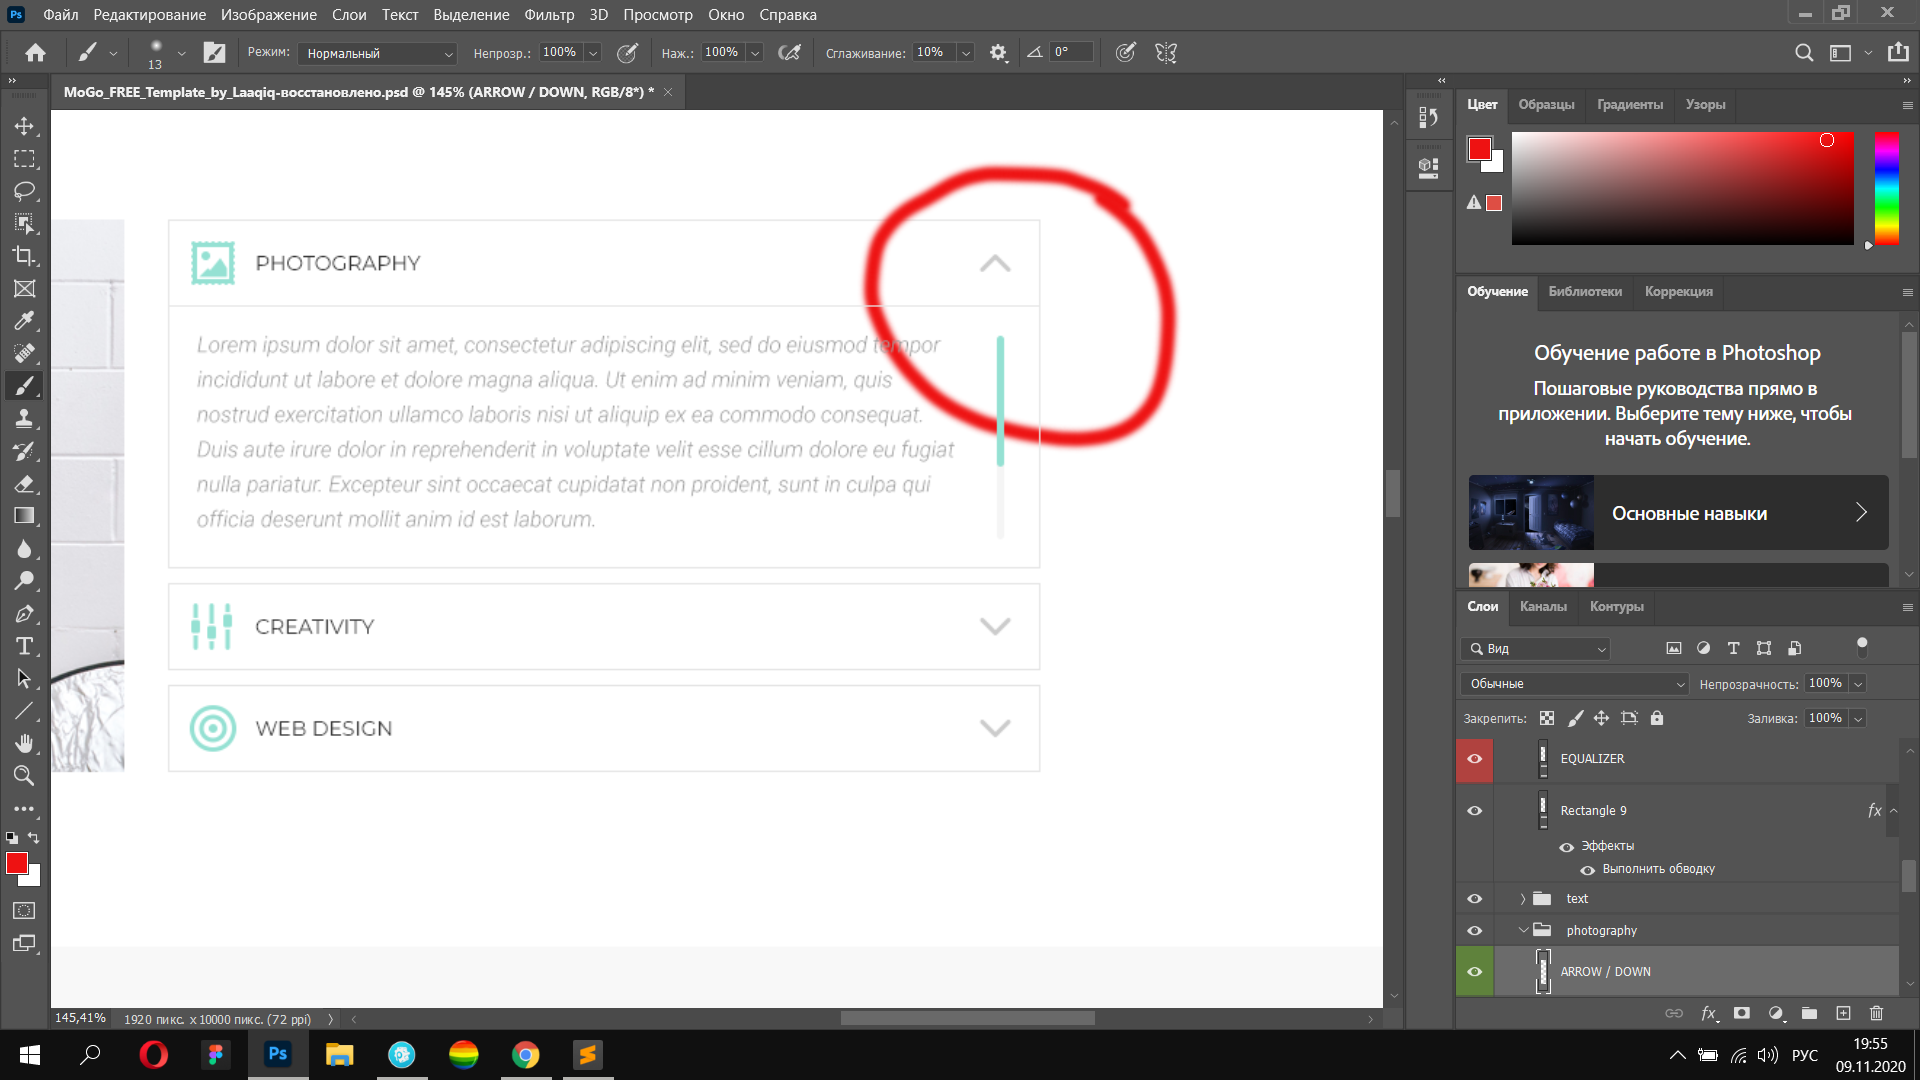
Task: Select the Move tool
Action: point(24,126)
